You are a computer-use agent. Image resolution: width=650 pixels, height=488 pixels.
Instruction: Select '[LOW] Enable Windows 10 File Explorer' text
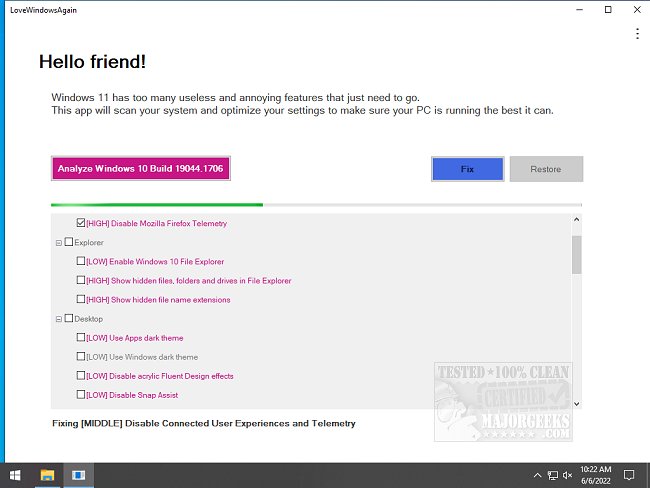155,262
